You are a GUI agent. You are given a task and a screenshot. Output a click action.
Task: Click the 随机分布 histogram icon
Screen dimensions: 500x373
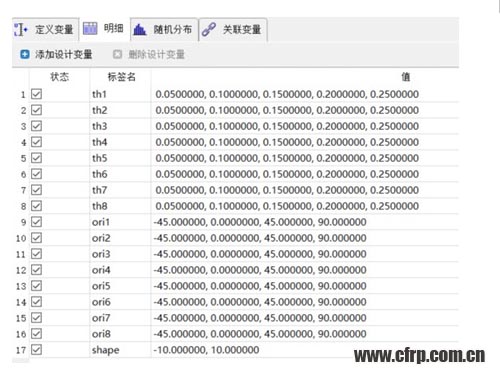(140, 30)
